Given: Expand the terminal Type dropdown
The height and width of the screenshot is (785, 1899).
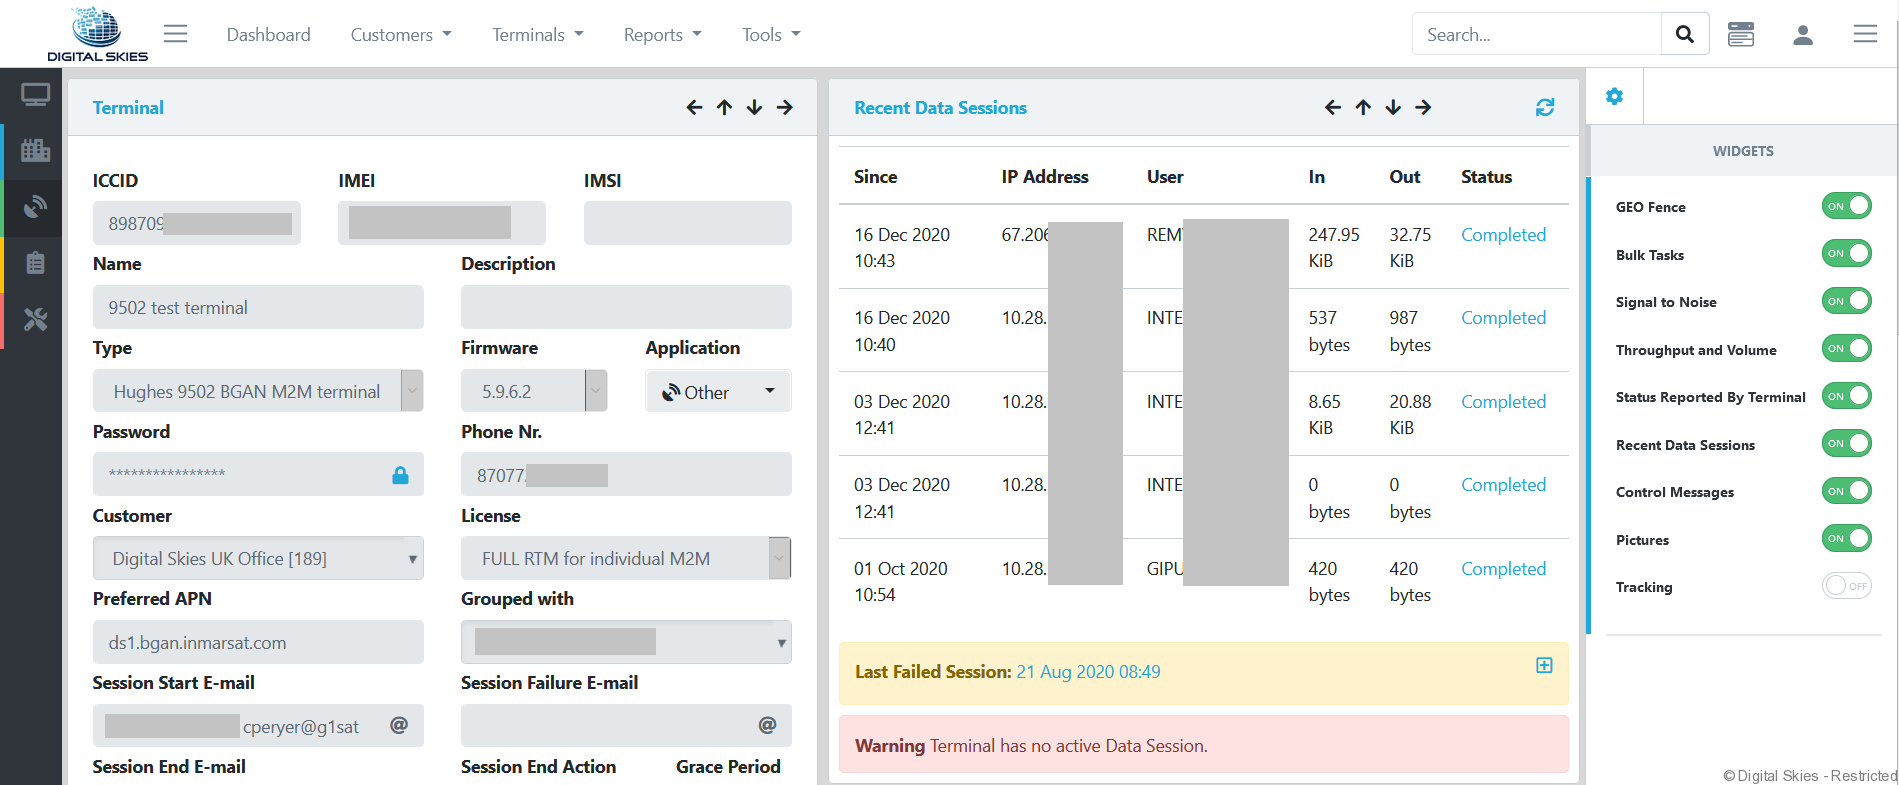Looking at the screenshot, I should click(258, 391).
